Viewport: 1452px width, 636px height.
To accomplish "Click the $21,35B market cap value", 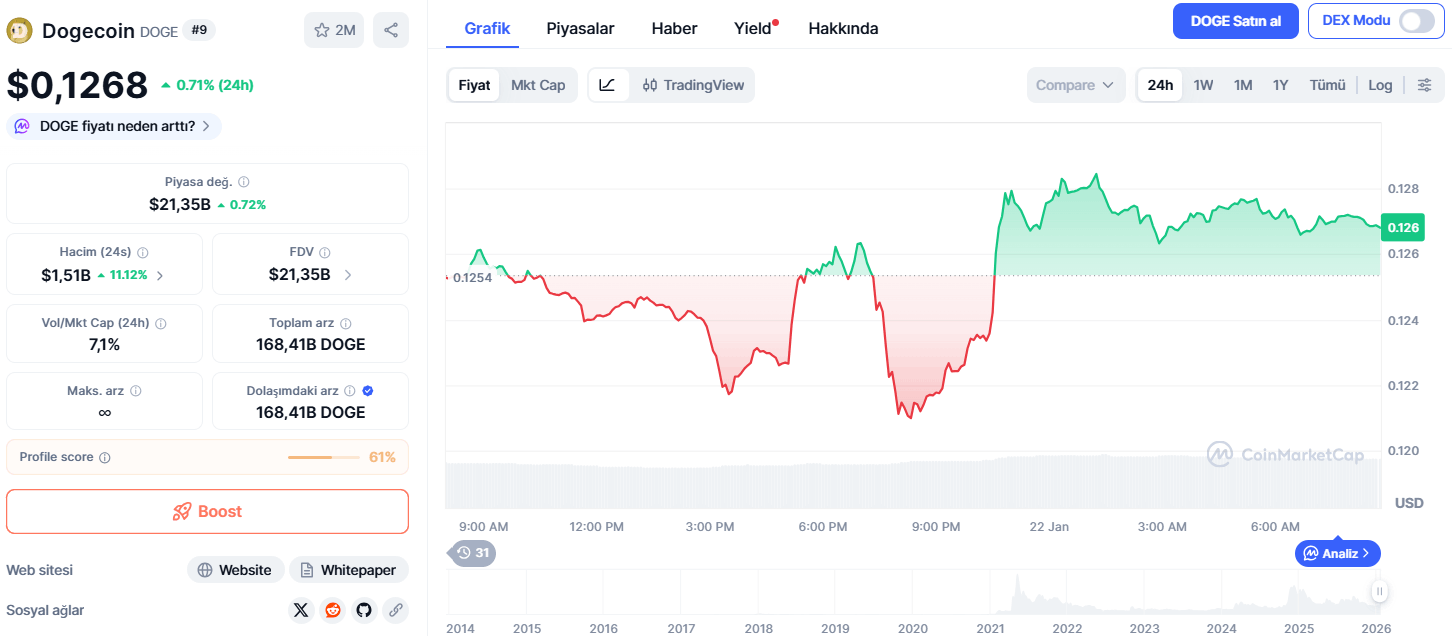I will click(180, 204).
